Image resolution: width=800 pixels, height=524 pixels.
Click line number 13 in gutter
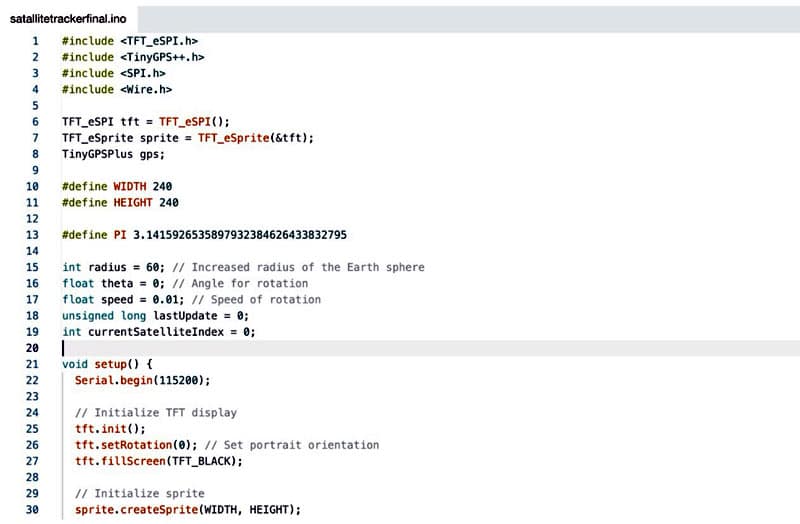click(33, 235)
